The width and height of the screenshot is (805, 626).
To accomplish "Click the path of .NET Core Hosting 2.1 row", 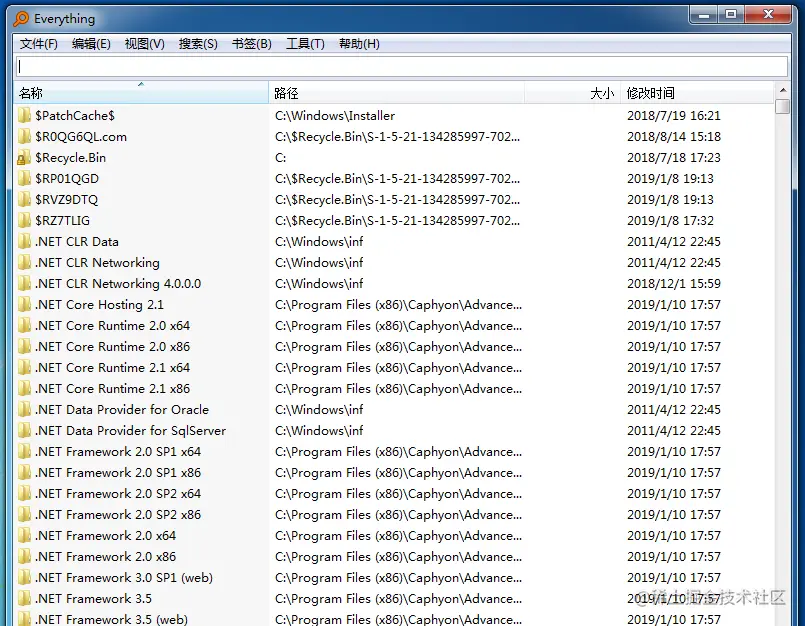I will point(398,305).
